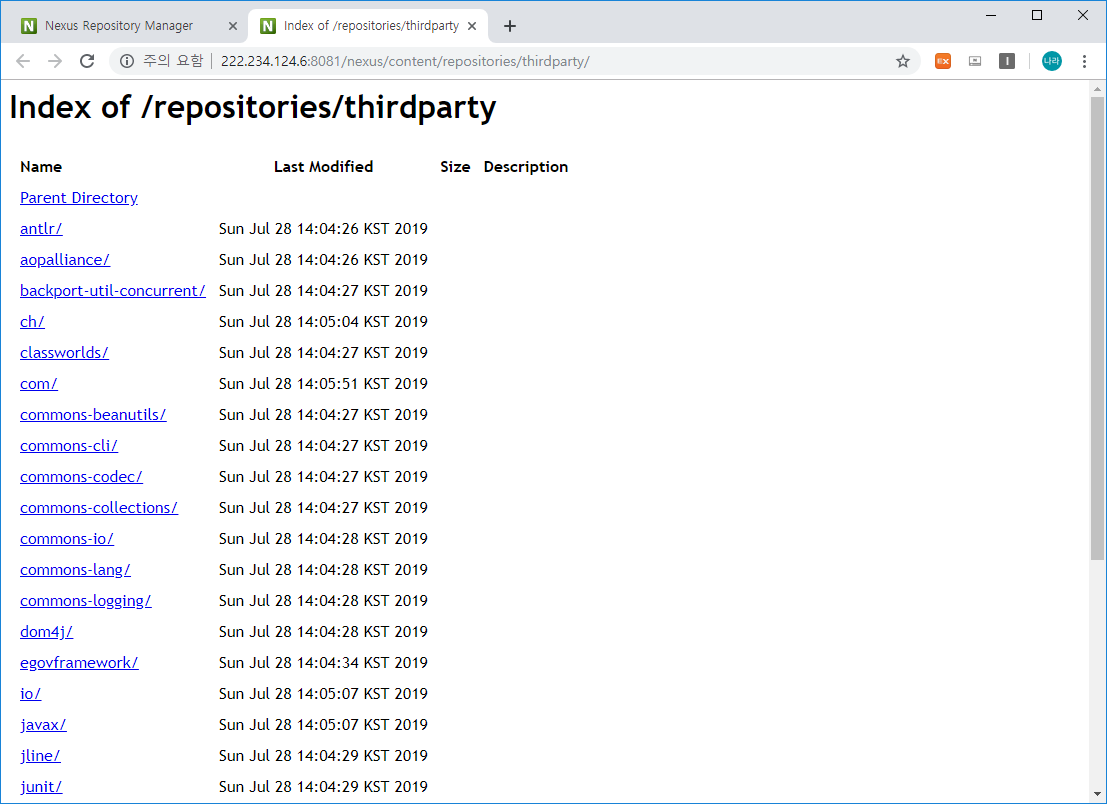Screen dimensions: 1107x804
Task: Open the classworlds/ directory link
Action: pyautogui.click(x=64, y=353)
